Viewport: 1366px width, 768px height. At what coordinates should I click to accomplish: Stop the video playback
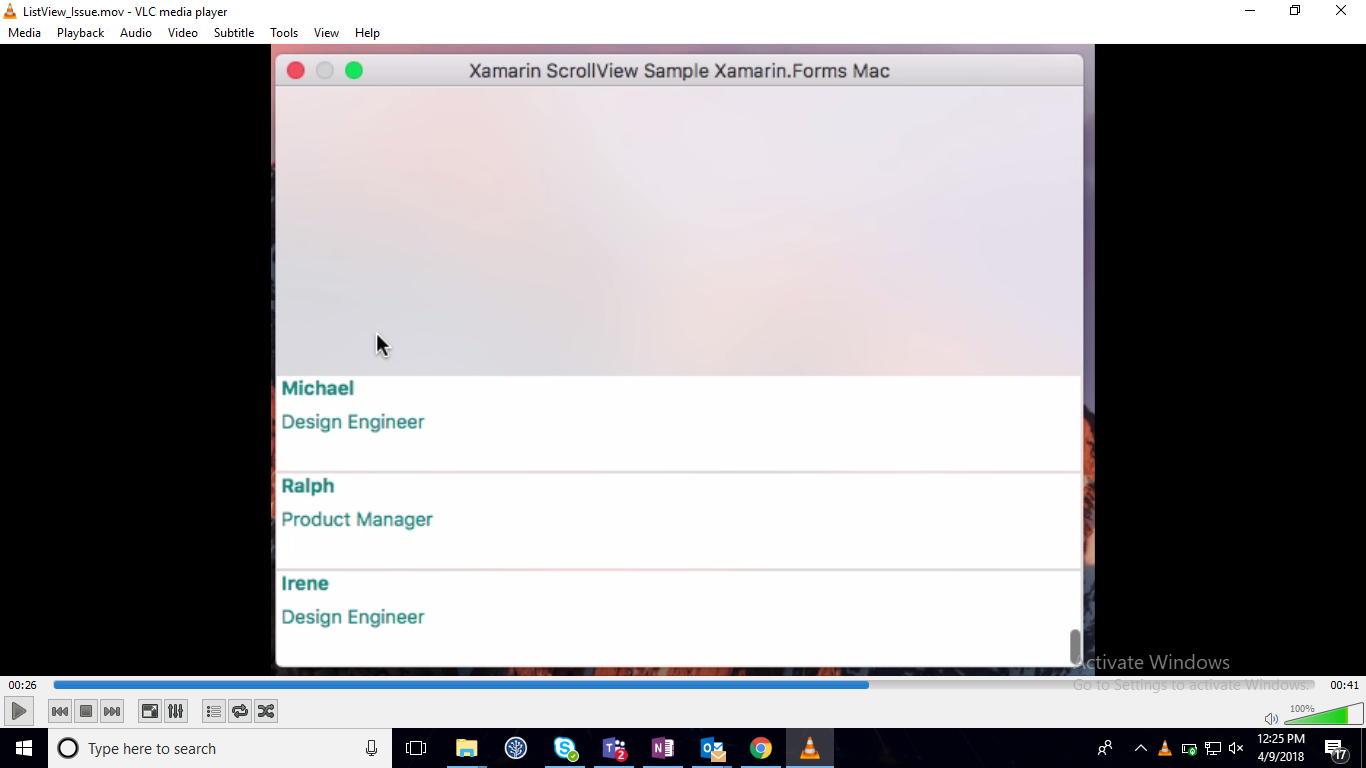coord(86,711)
